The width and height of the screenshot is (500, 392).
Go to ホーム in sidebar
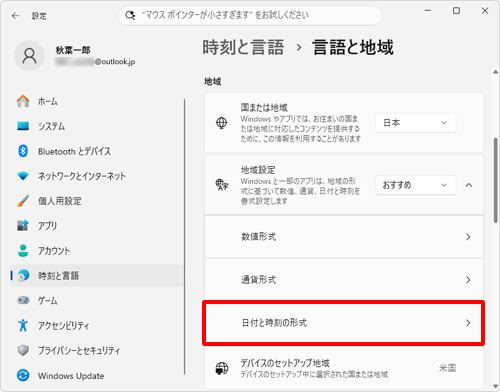point(97,101)
